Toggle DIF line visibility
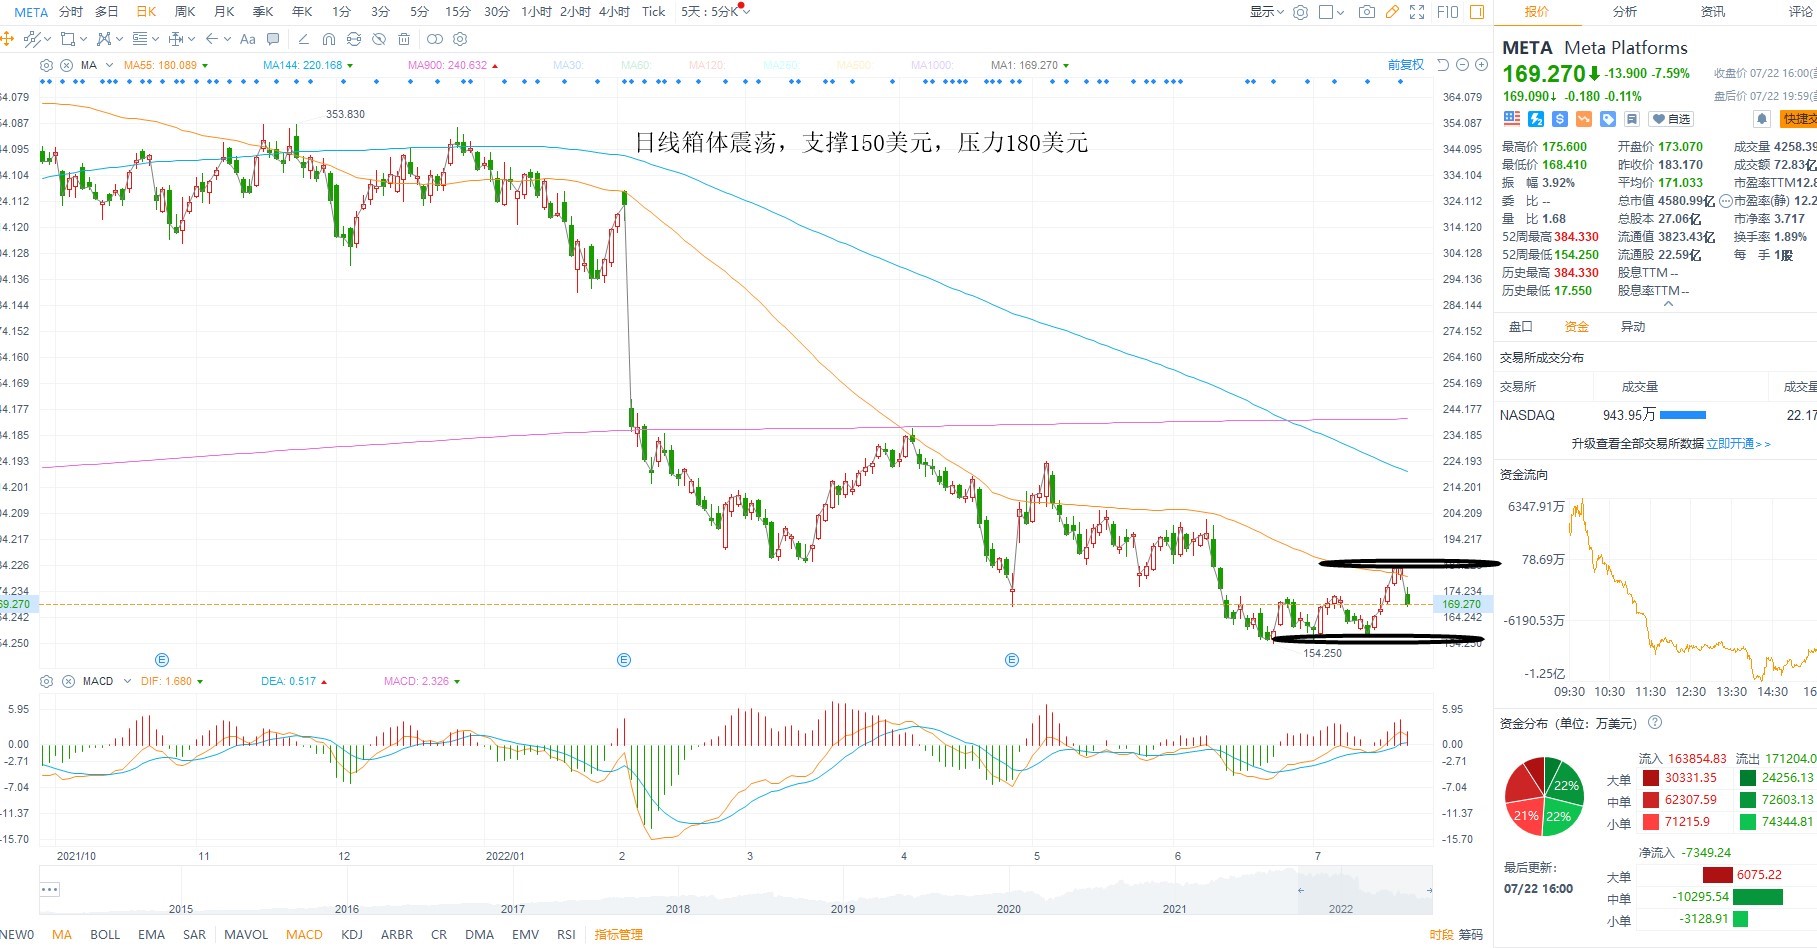This screenshot has width=1817, height=948. pyautogui.click(x=166, y=681)
